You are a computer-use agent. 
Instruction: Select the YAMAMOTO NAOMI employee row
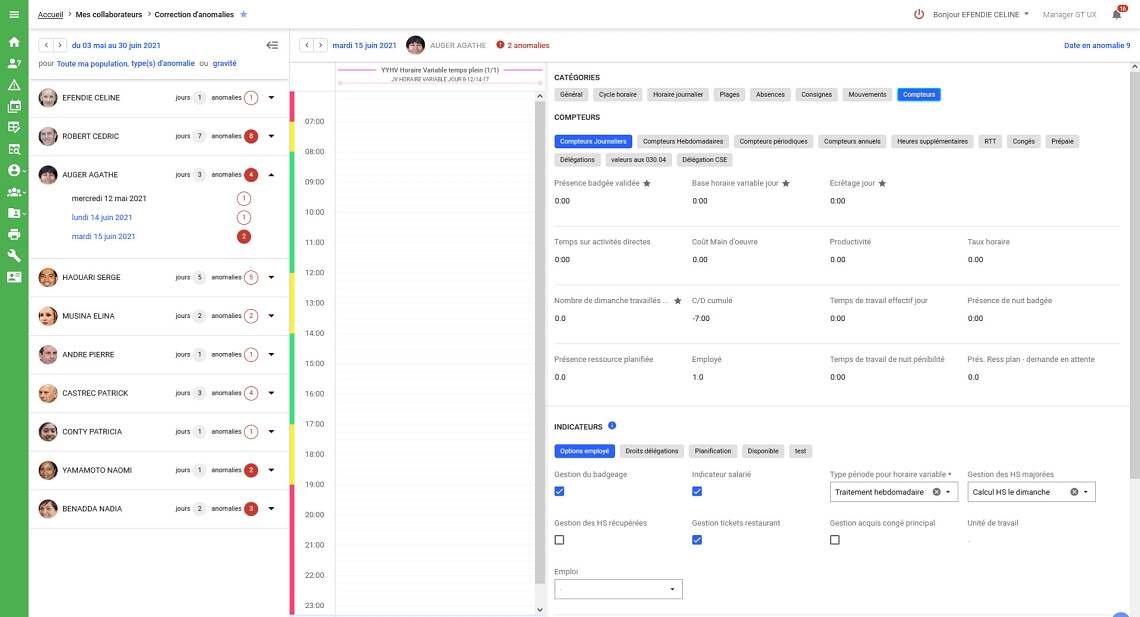pyautogui.click(x=158, y=470)
